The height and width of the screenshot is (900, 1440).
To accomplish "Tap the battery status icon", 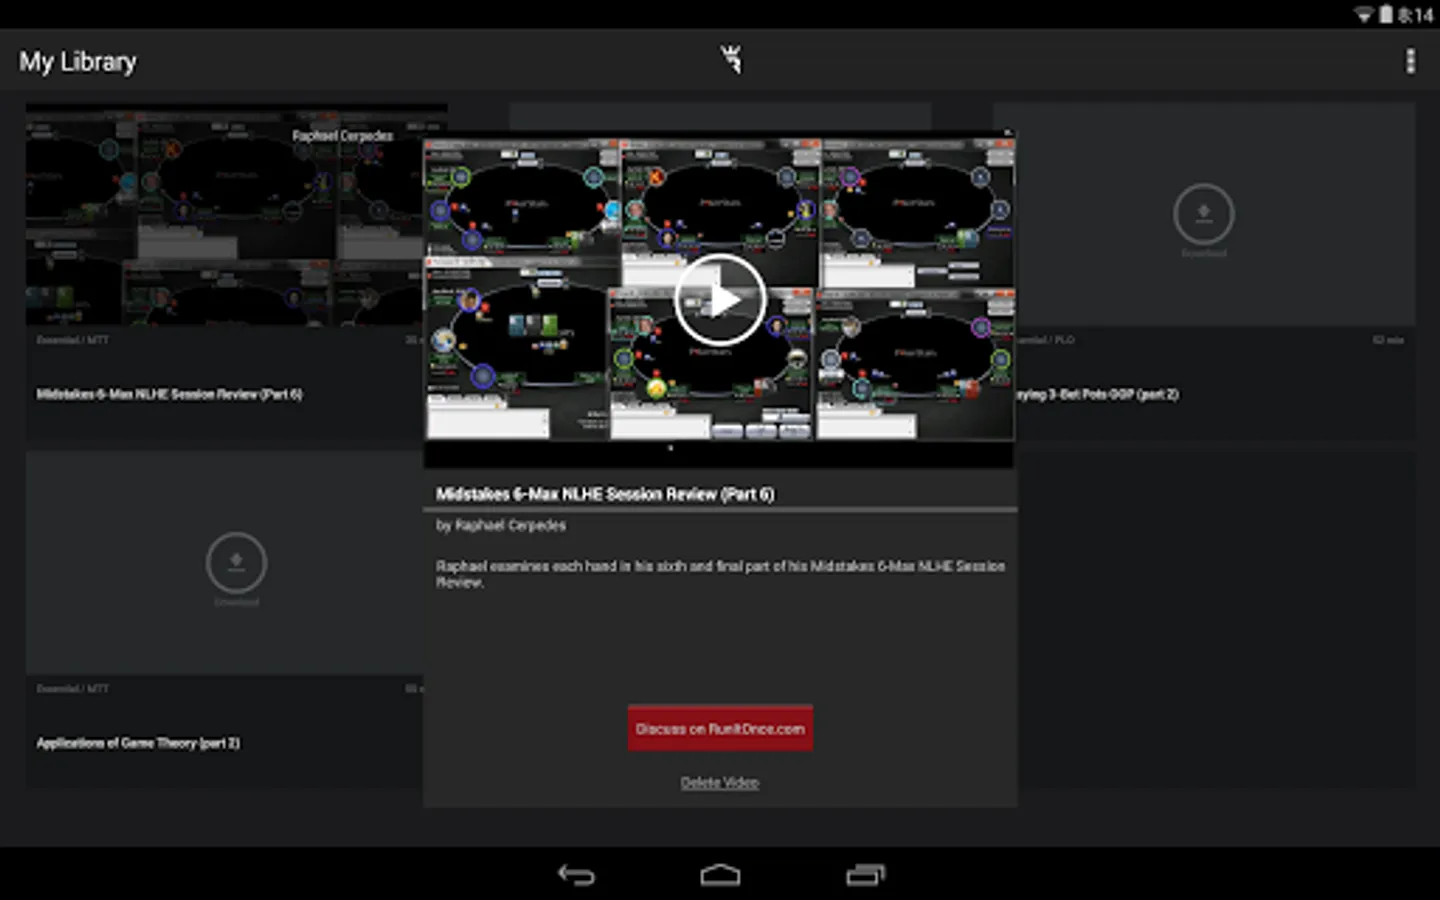I will pos(1386,14).
